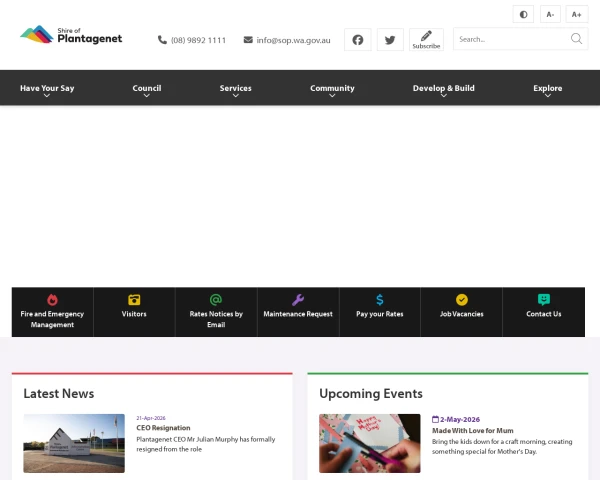Image resolution: width=600 pixels, height=480 pixels.
Task: Call the number (08) 9892 1111
Action: 198,40
